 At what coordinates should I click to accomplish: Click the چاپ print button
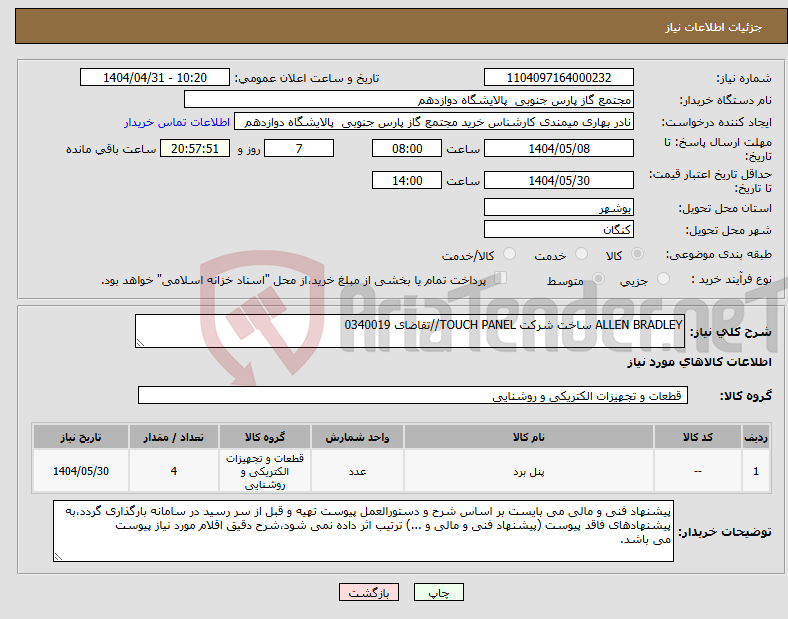click(x=439, y=592)
